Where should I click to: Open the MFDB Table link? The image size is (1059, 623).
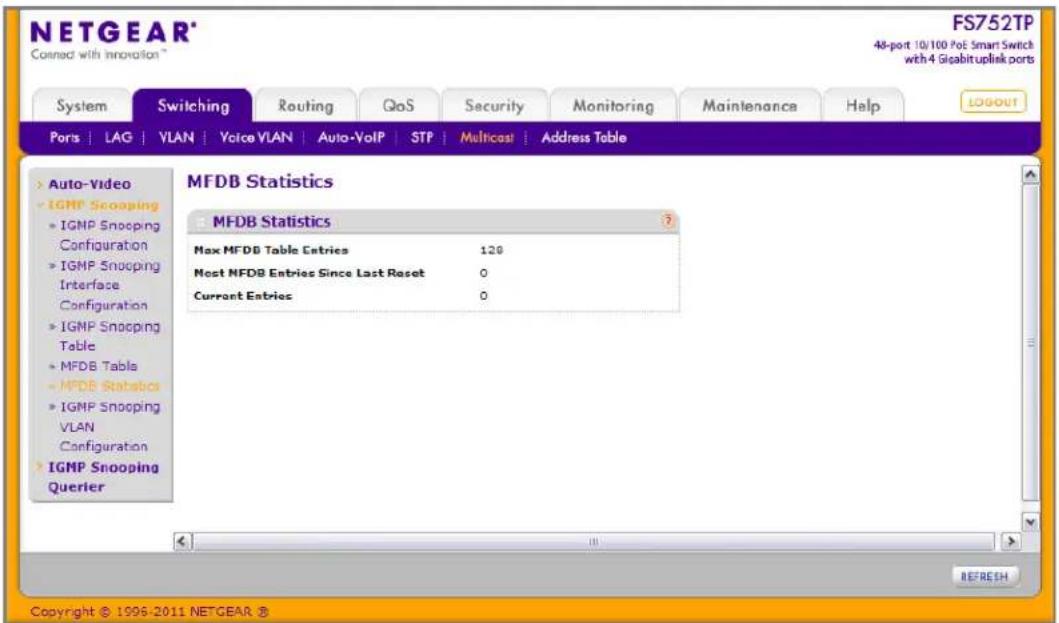(x=99, y=366)
